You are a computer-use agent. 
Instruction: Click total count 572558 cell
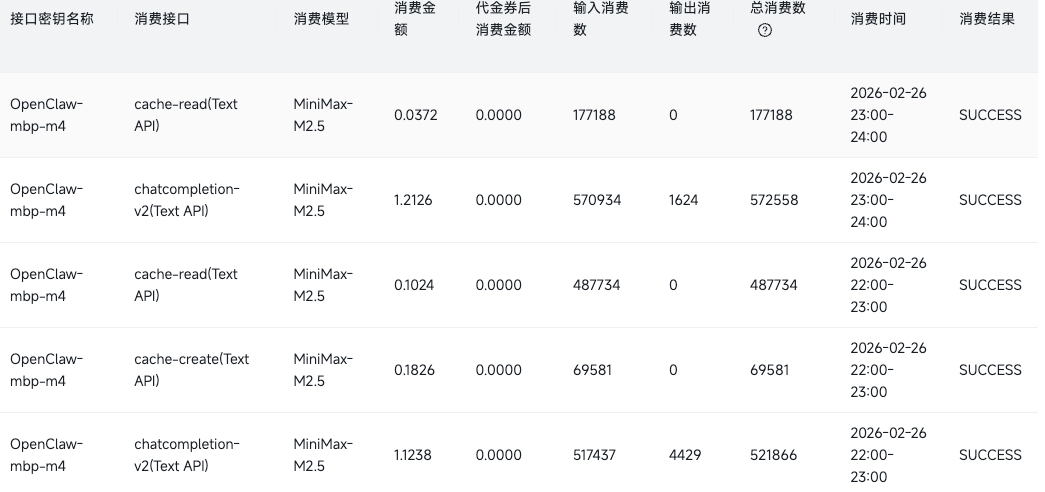pos(774,200)
